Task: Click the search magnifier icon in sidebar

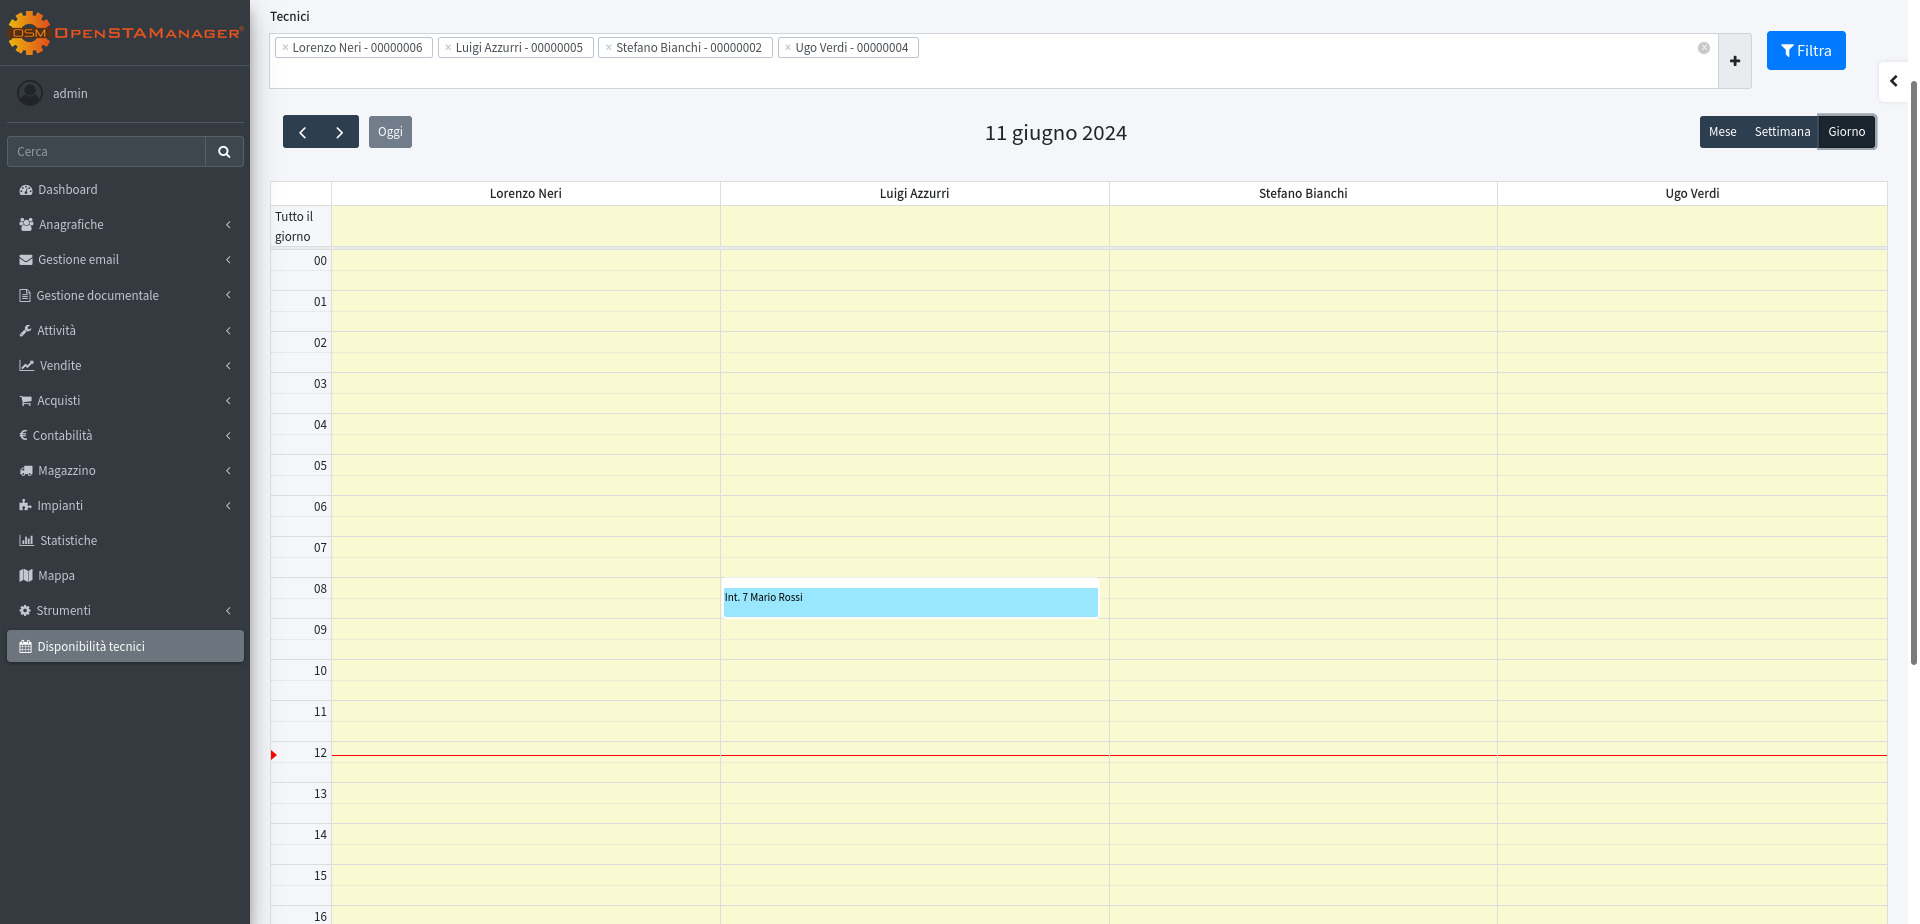Action: 224,152
